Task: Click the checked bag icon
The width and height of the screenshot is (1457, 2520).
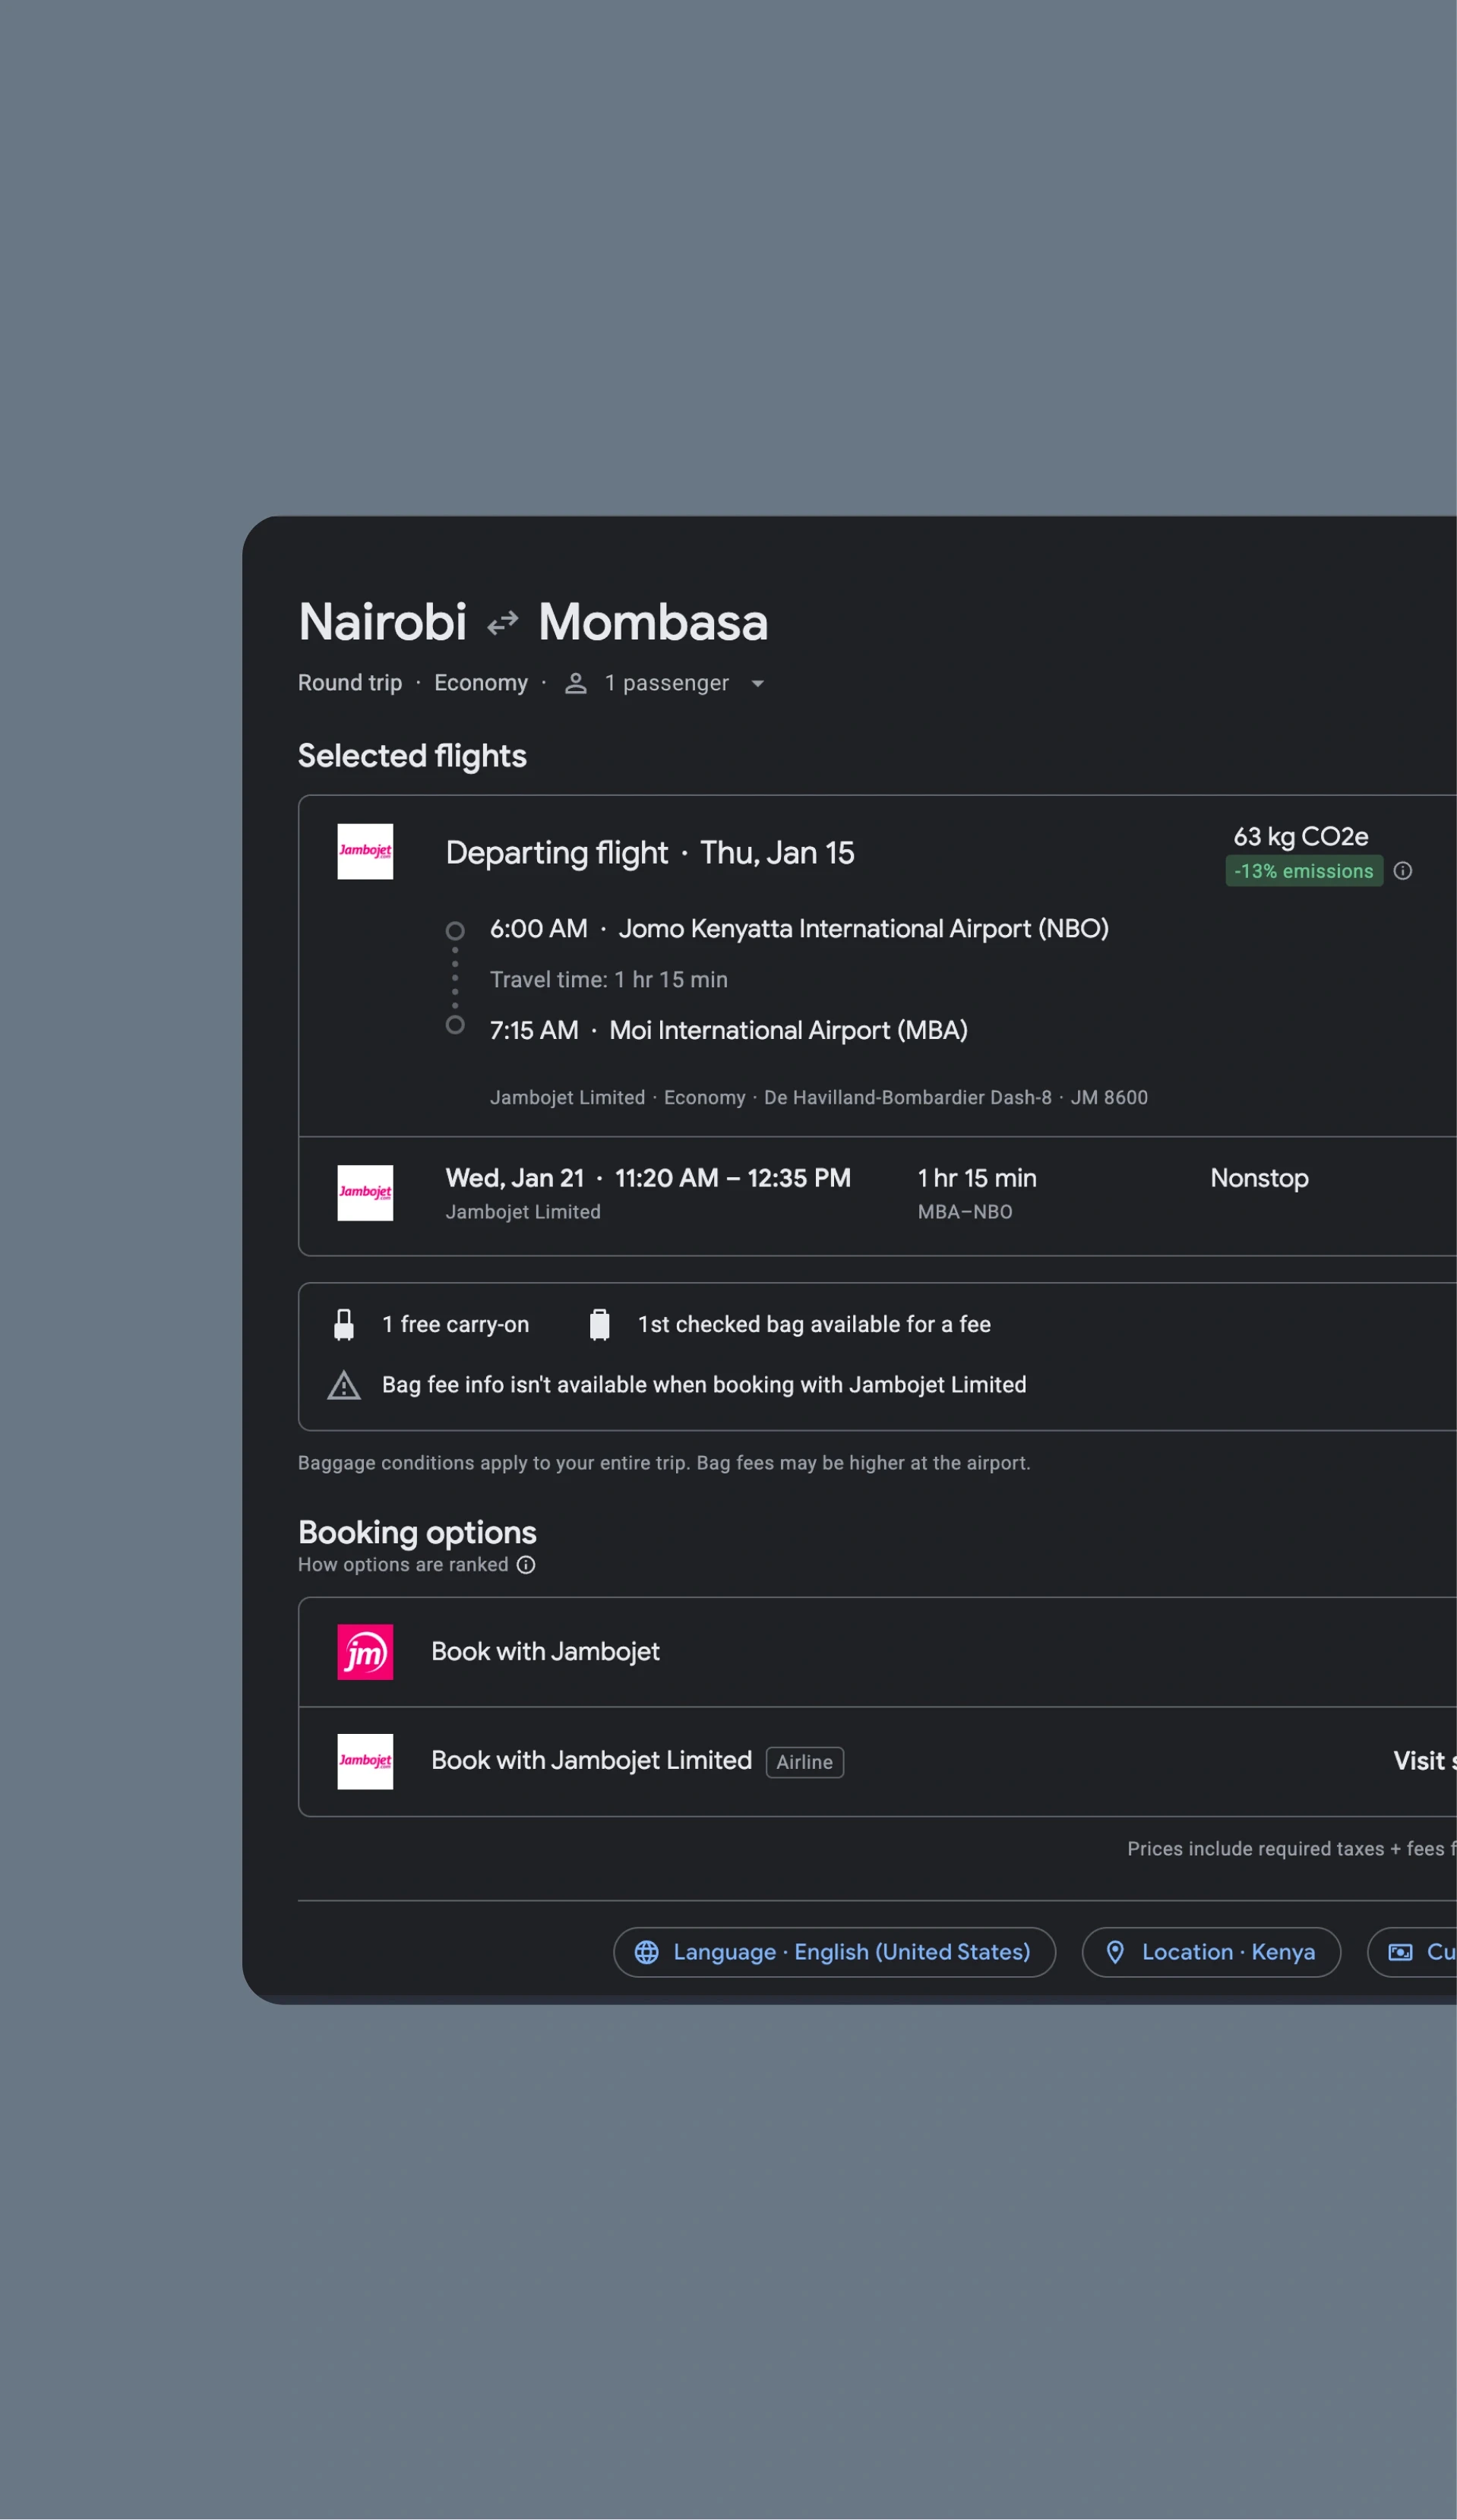Action: coord(600,1323)
